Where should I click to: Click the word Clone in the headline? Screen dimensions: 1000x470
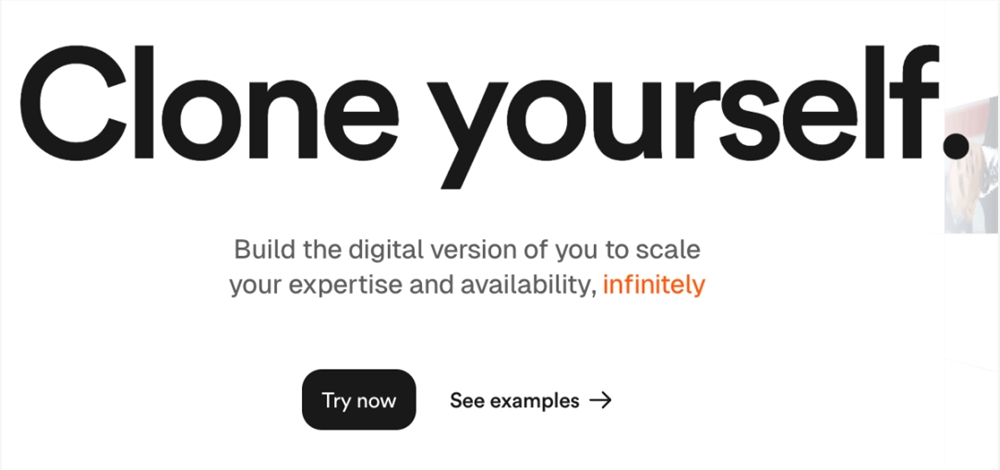209,103
